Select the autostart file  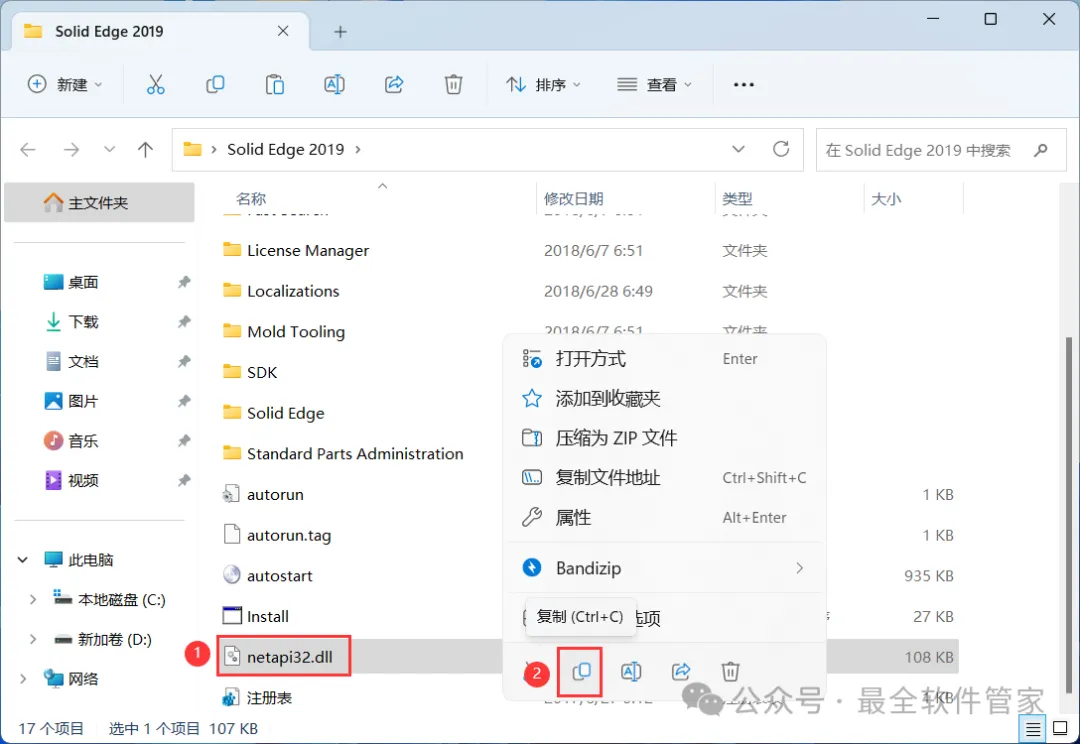pos(280,576)
